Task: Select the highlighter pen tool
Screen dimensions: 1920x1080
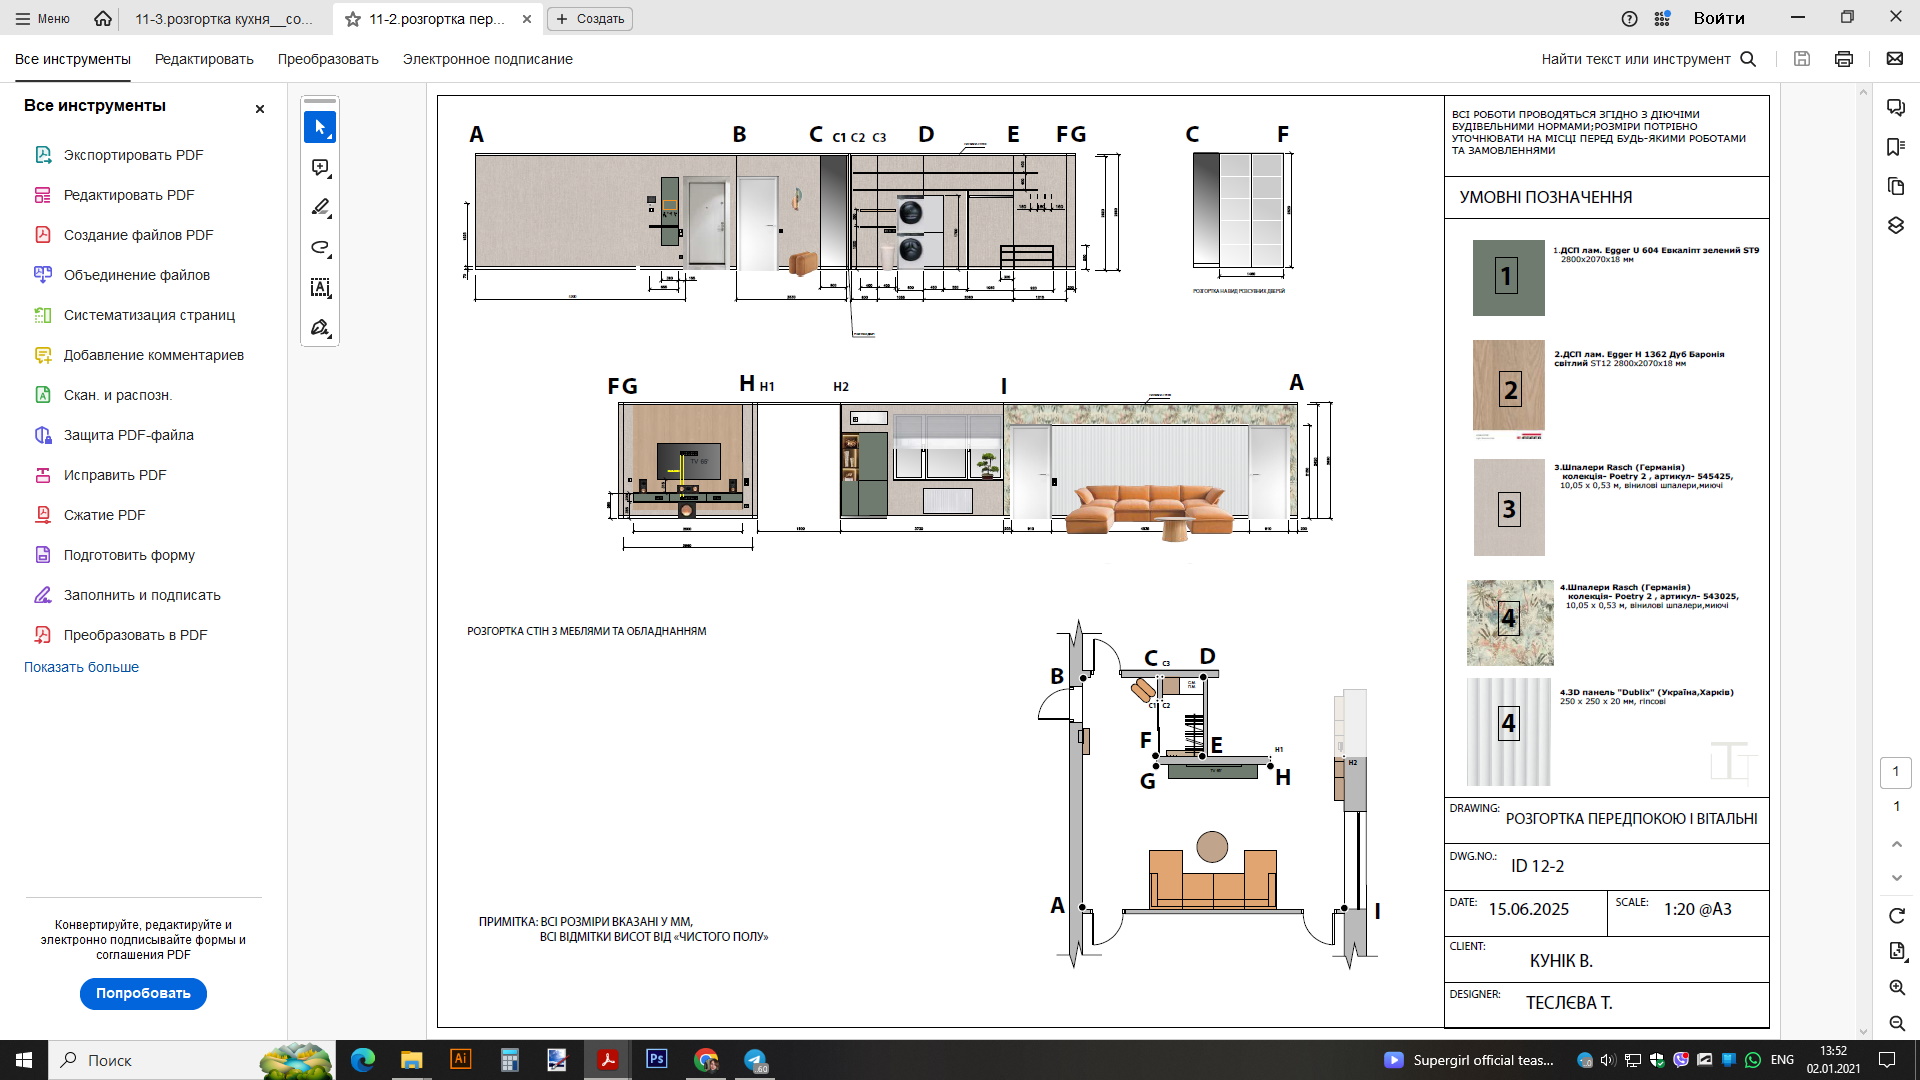Action: (x=320, y=208)
